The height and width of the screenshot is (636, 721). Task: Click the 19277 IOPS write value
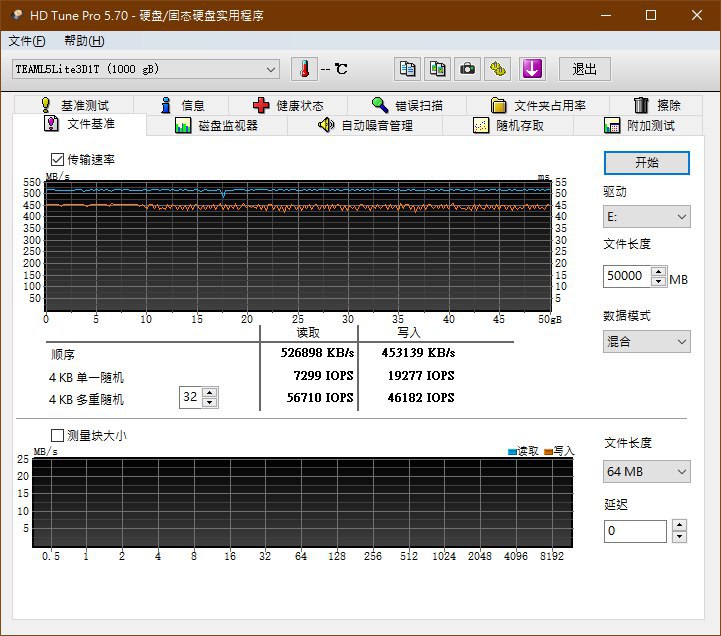pos(421,375)
